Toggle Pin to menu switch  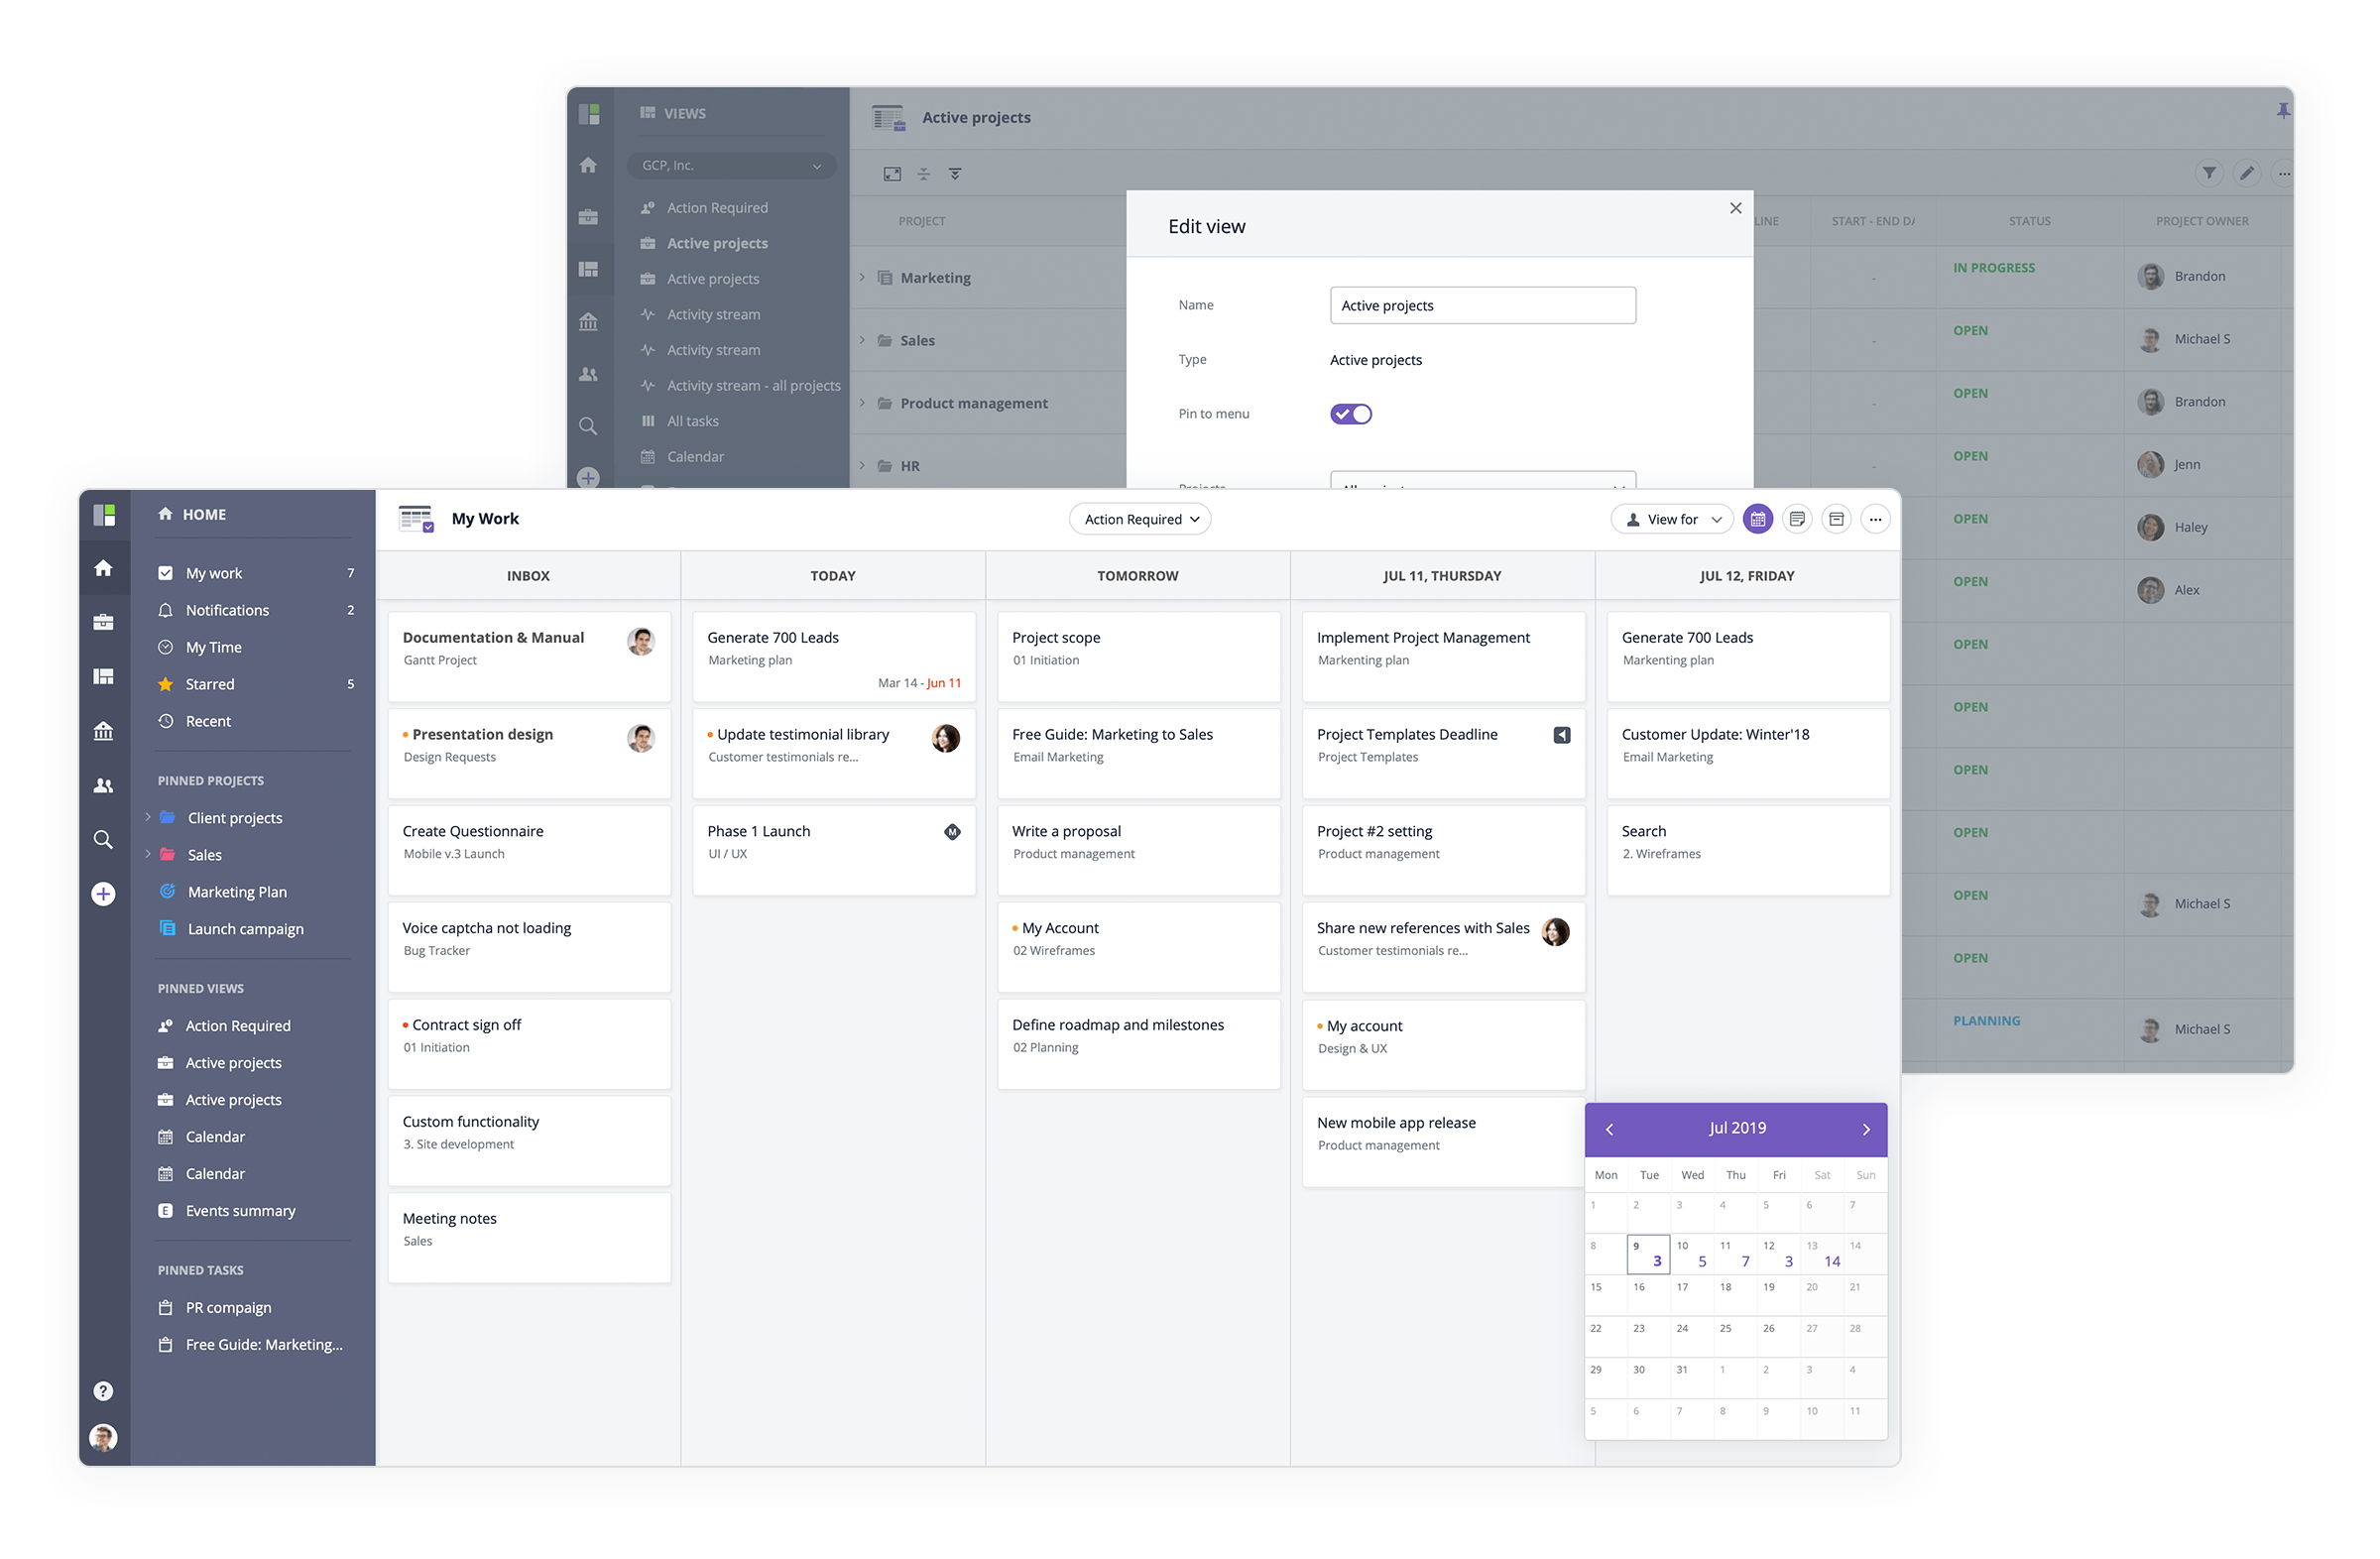click(x=1351, y=414)
